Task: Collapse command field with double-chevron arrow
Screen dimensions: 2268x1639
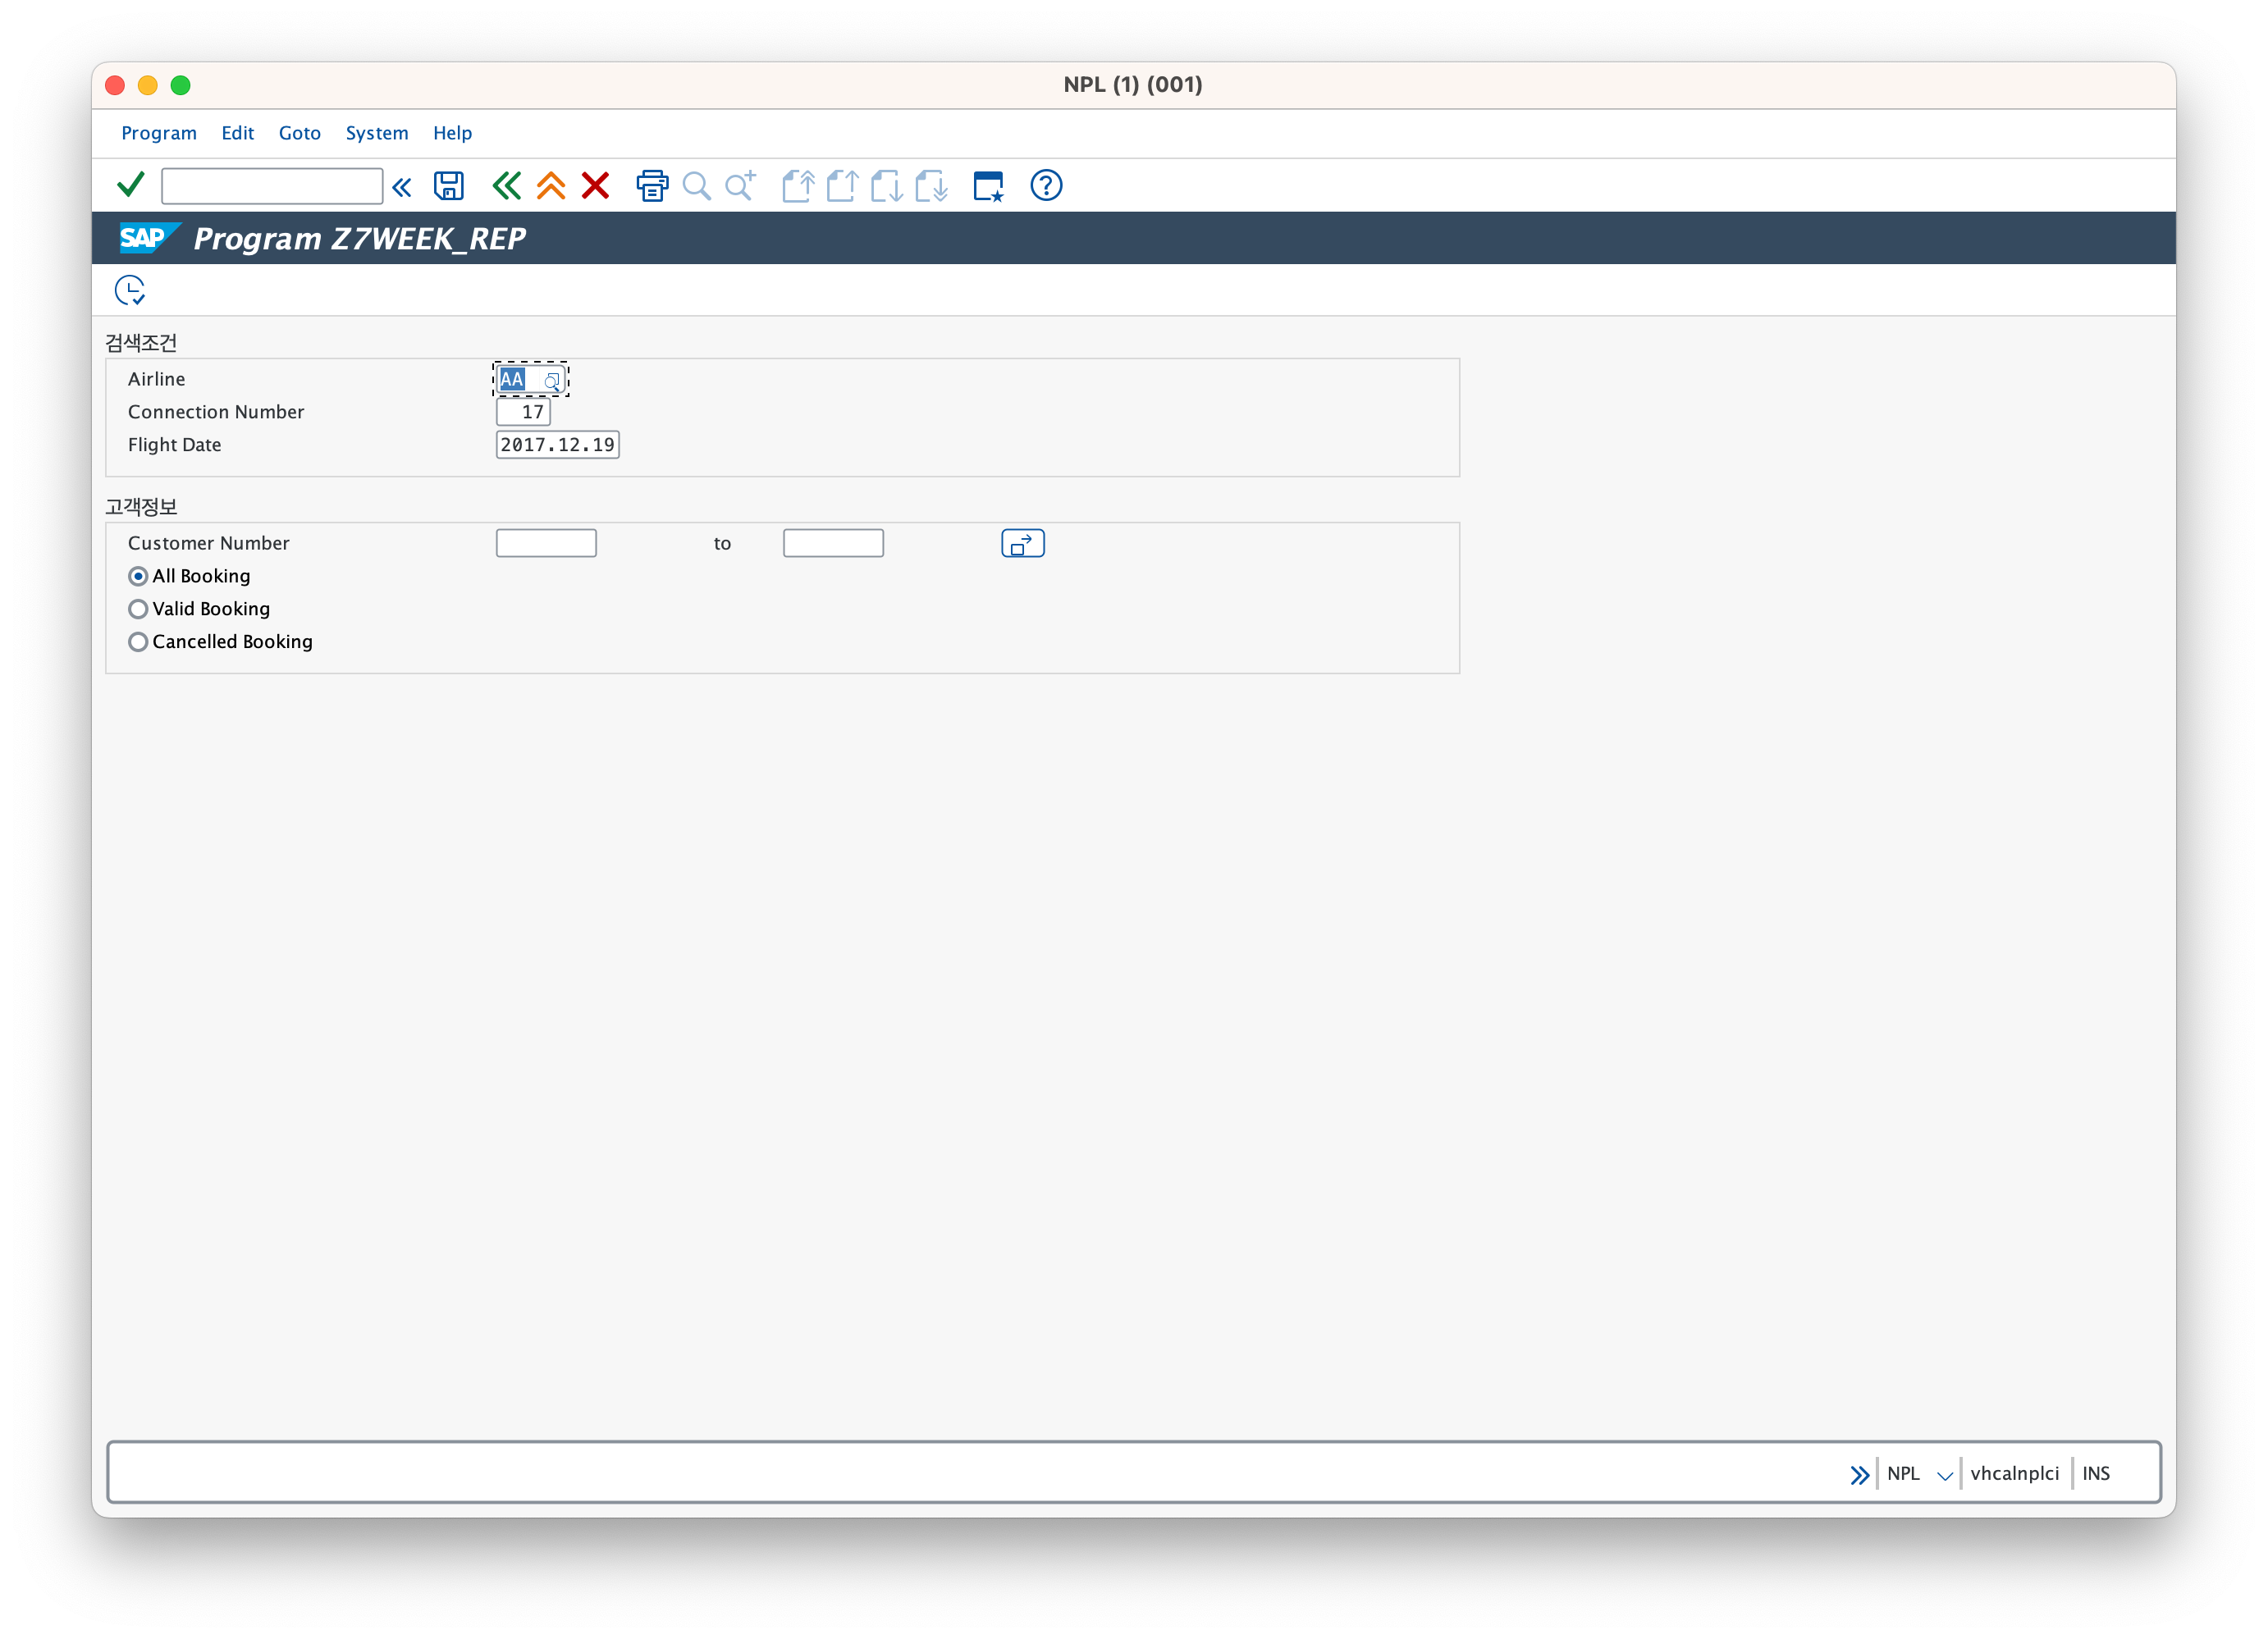Action: 402,187
